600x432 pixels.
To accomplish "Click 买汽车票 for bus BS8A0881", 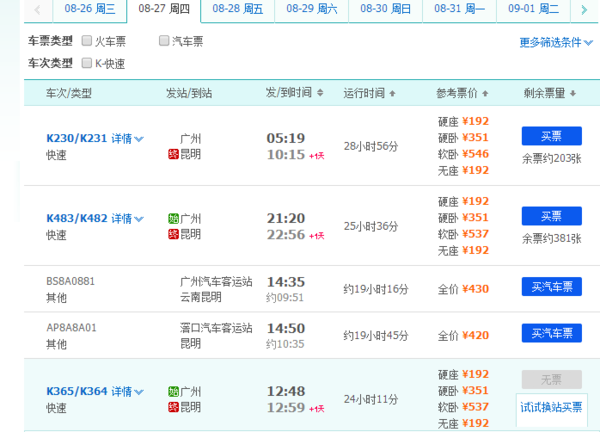I will click(551, 287).
